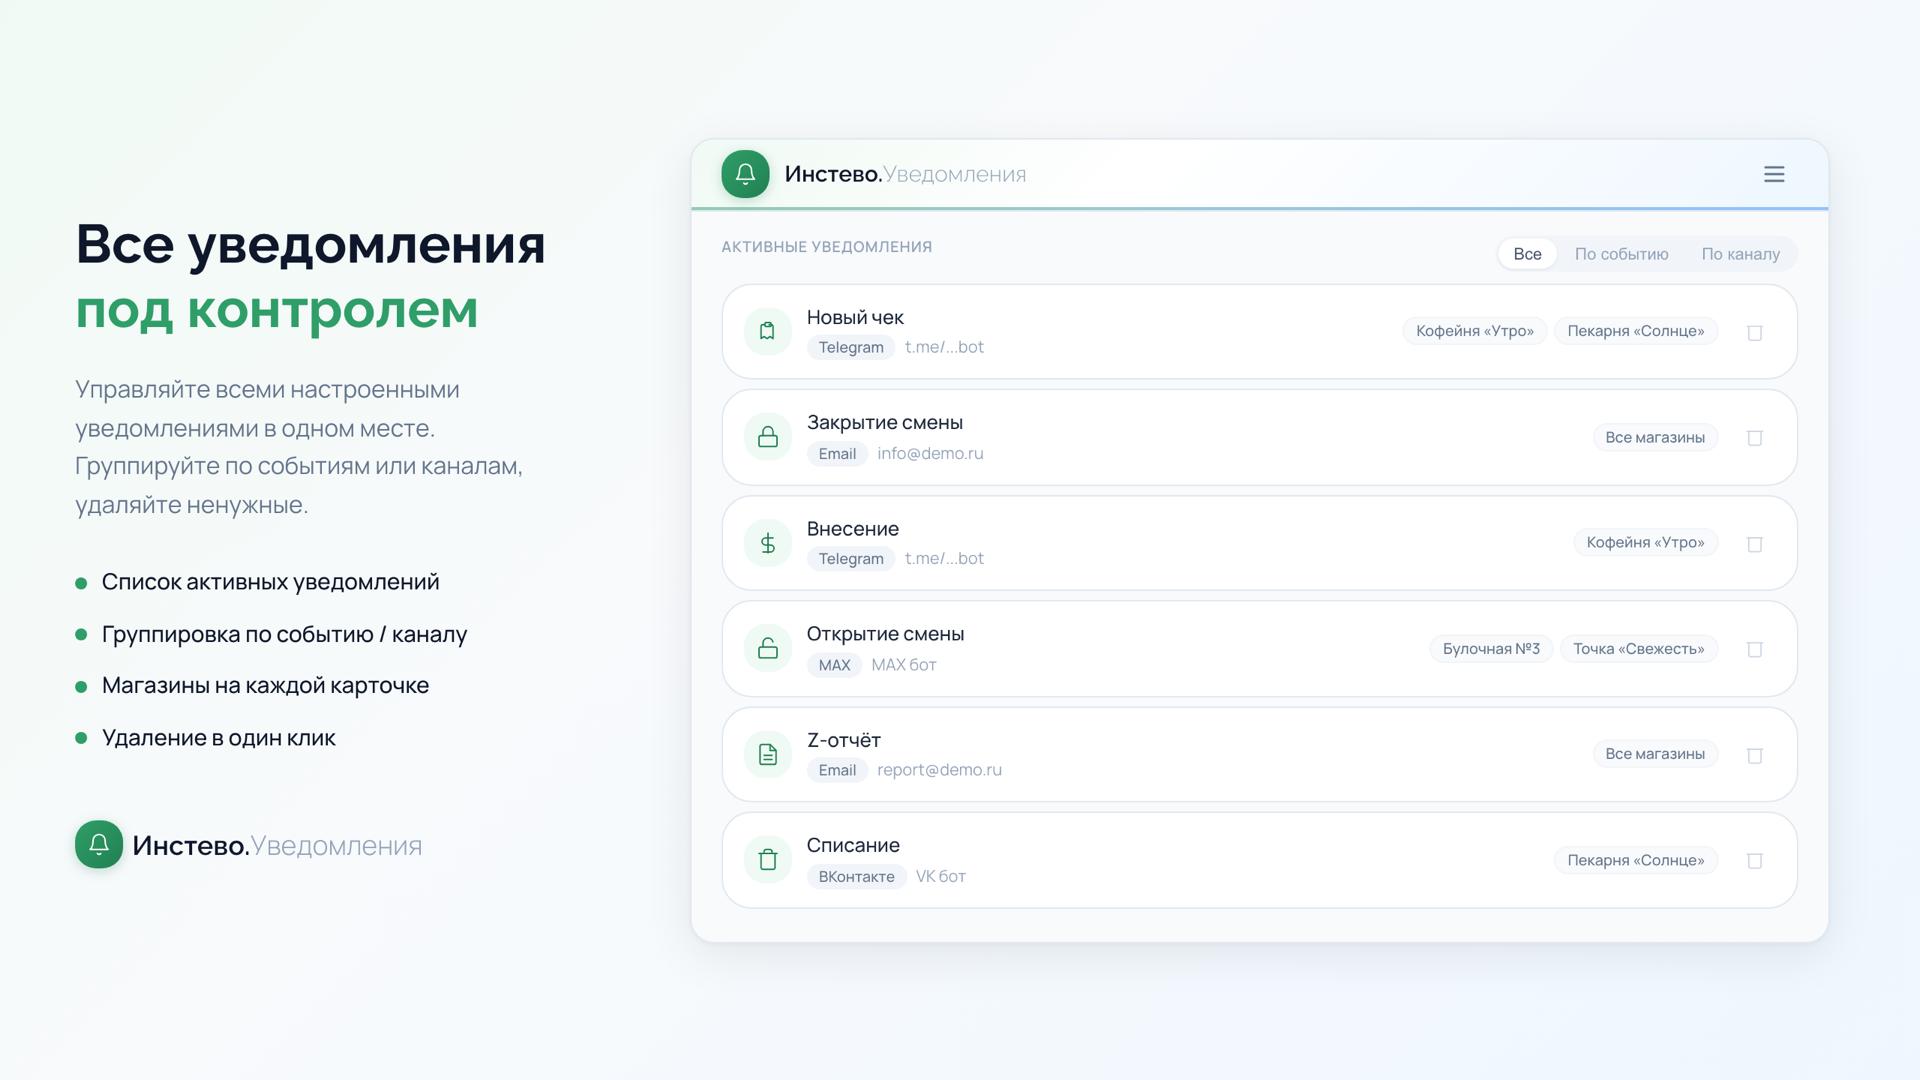Group notifications По каналу
This screenshot has width=1920, height=1080.
(x=1740, y=254)
